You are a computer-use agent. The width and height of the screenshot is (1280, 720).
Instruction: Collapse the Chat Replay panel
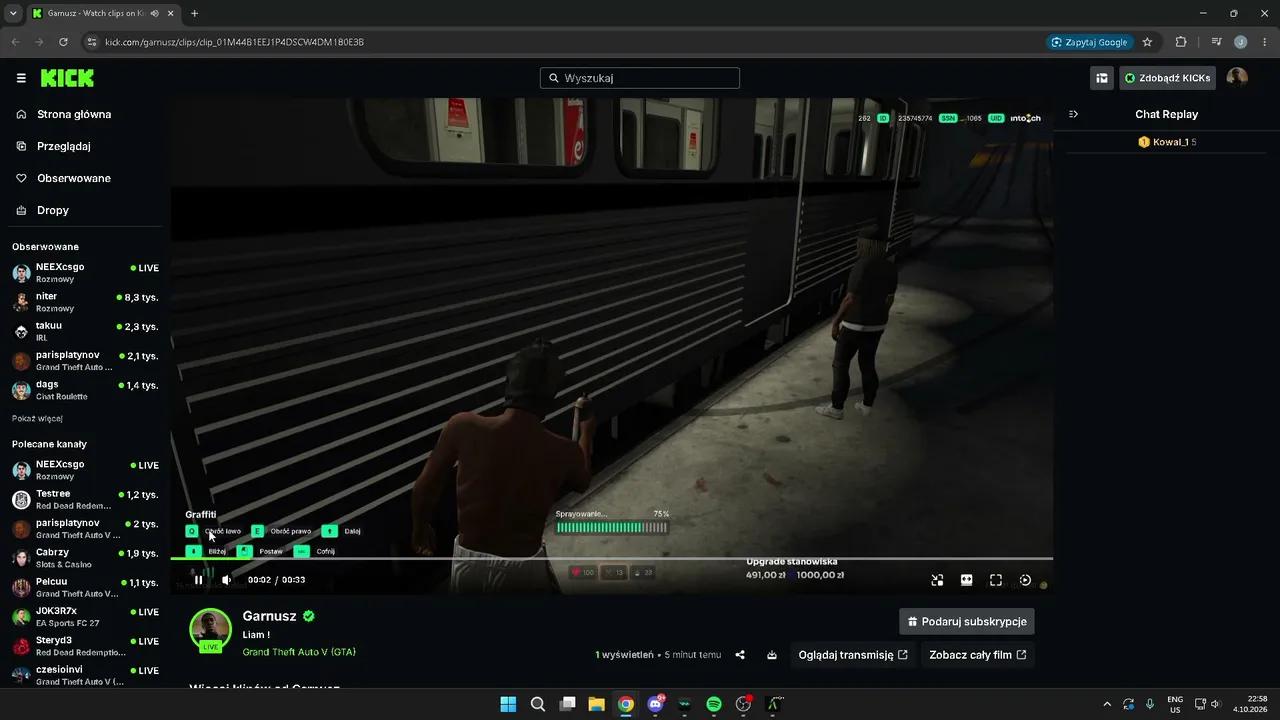pyautogui.click(x=1073, y=114)
